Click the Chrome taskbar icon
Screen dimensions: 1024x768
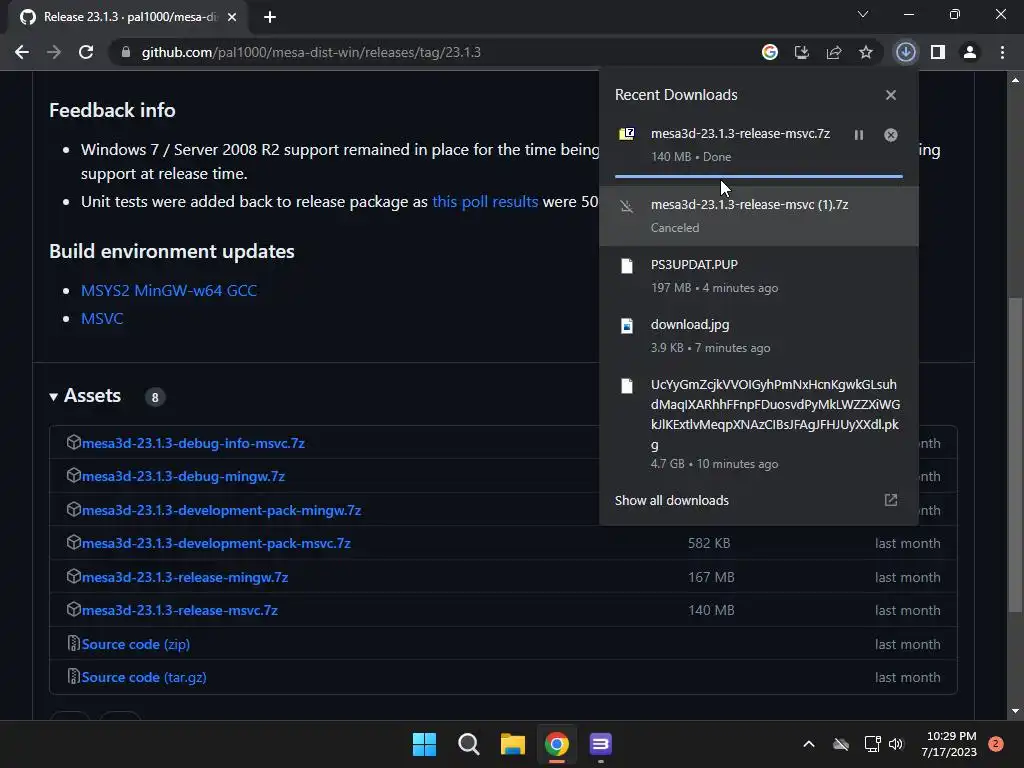(x=556, y=744)
